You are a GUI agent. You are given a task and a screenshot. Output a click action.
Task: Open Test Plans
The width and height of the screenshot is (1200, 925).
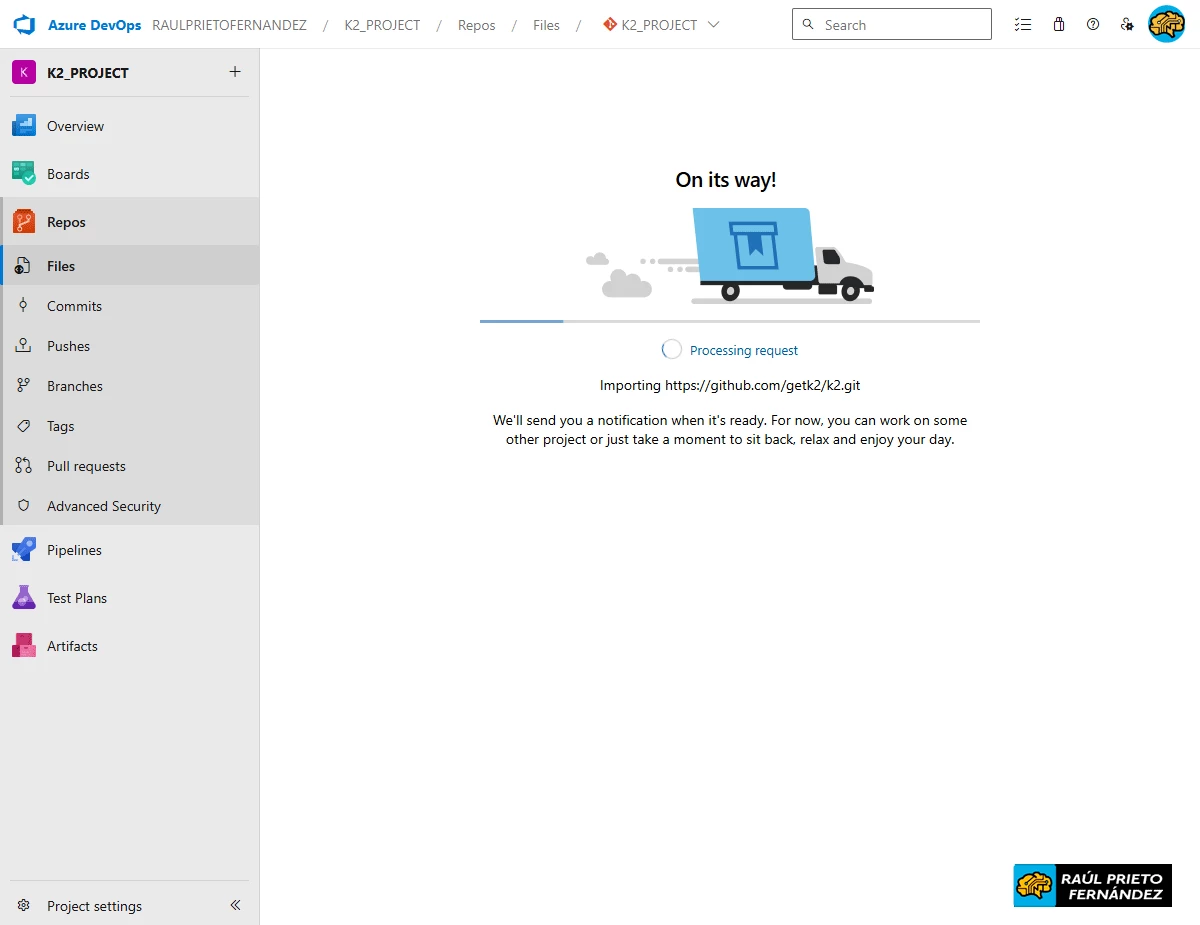77,597
